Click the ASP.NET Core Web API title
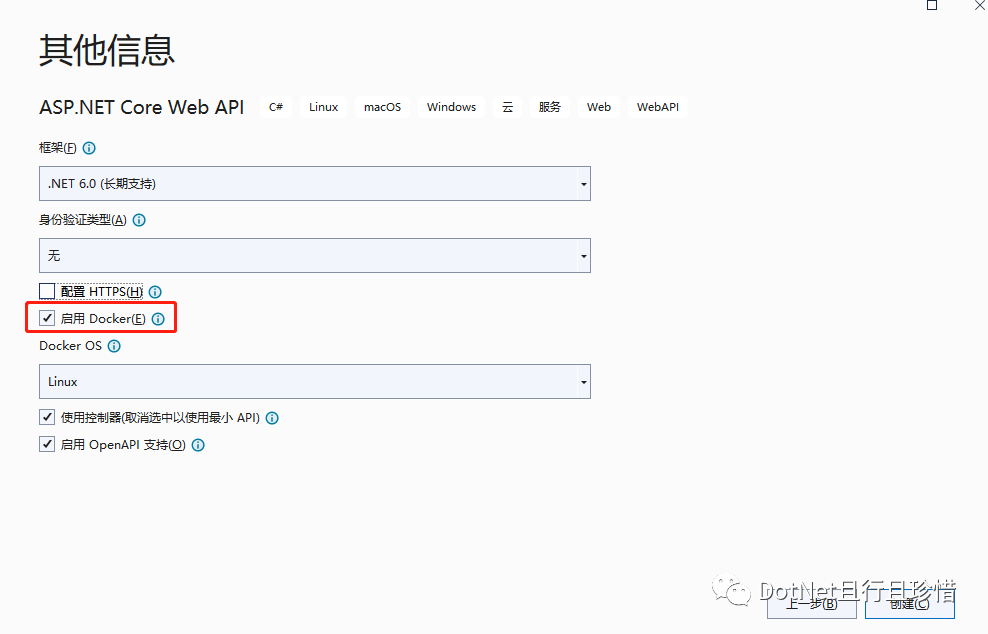 (x=142, y=107)
